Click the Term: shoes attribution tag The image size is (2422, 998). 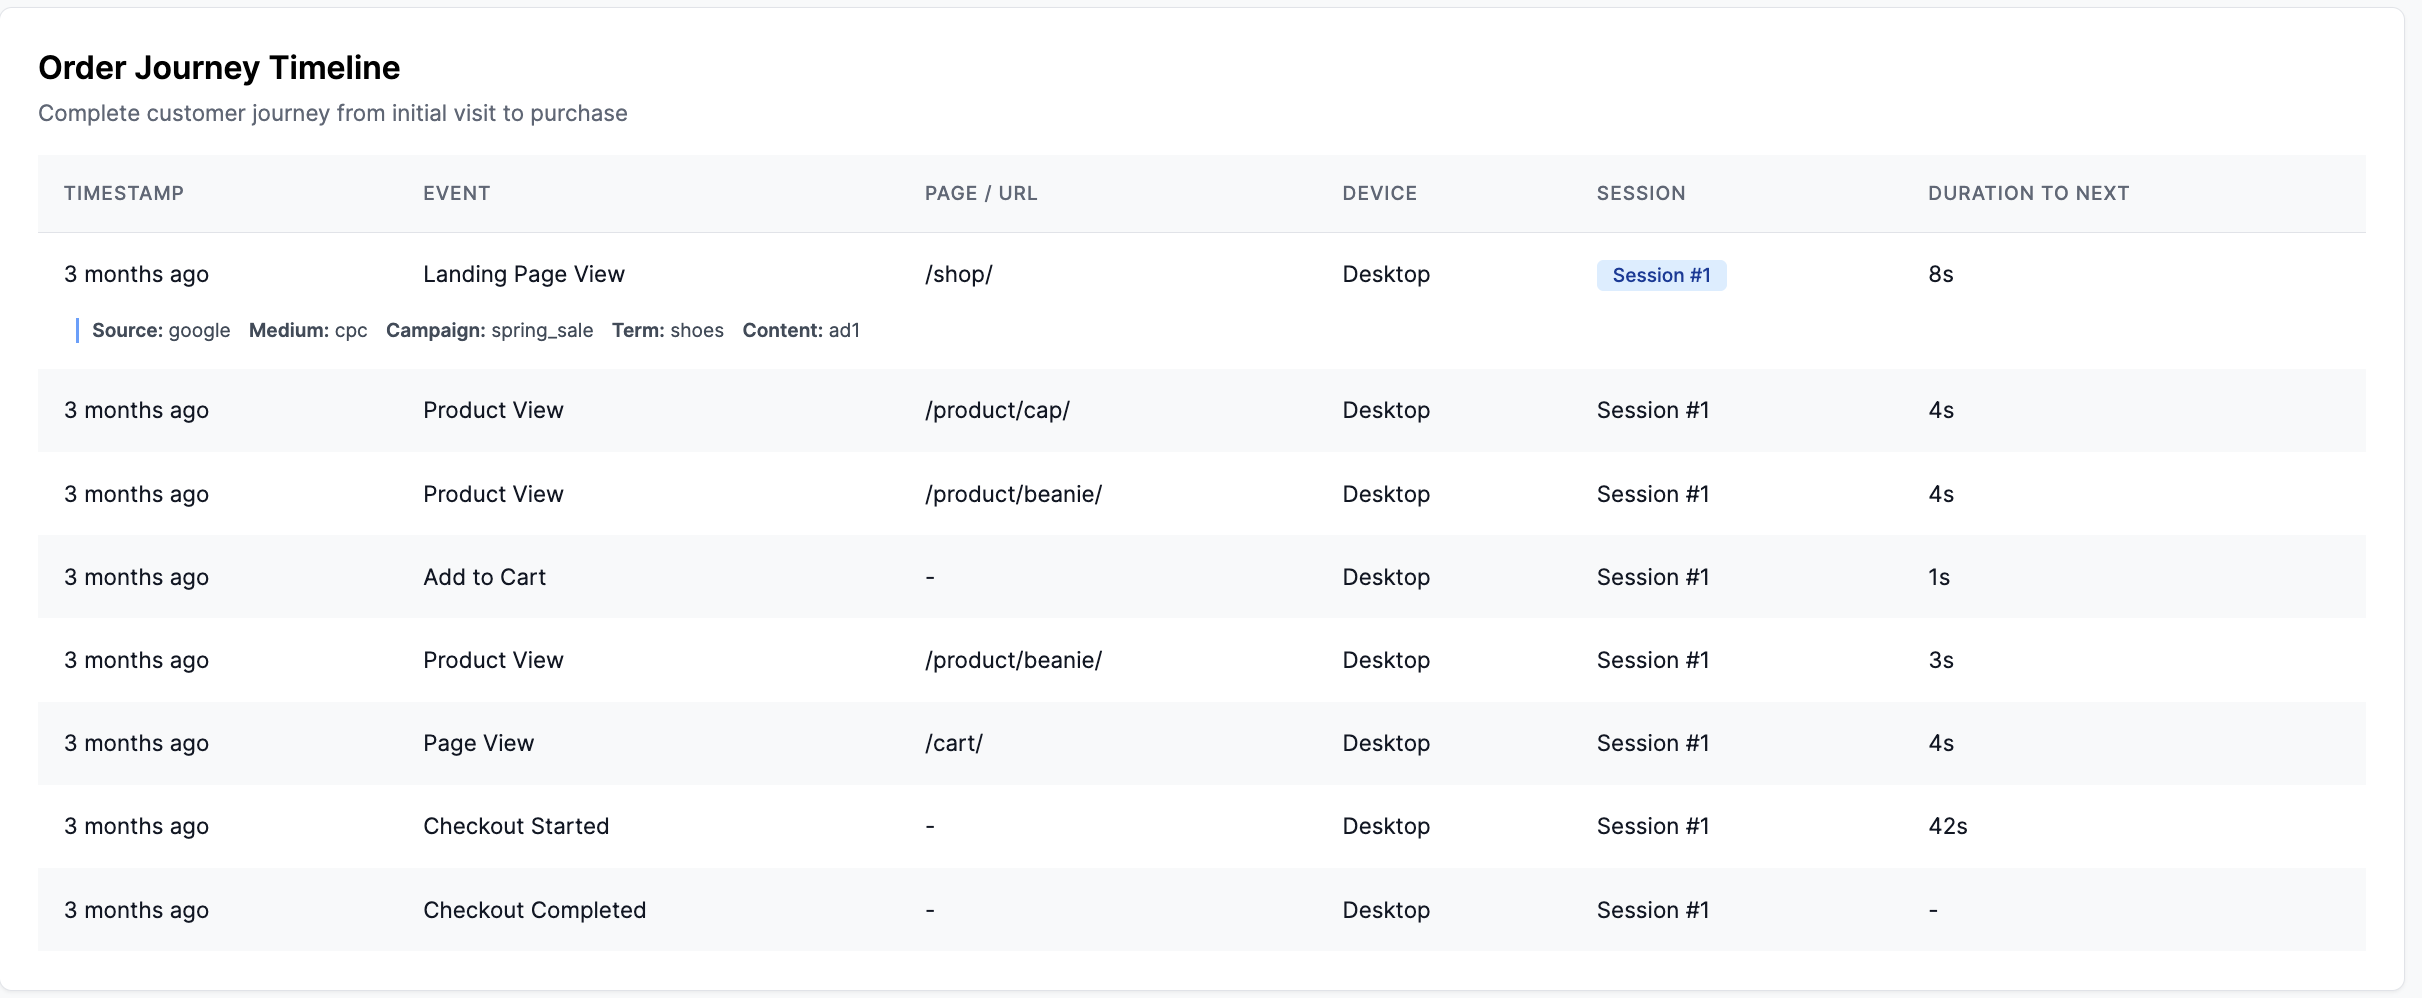667,330
